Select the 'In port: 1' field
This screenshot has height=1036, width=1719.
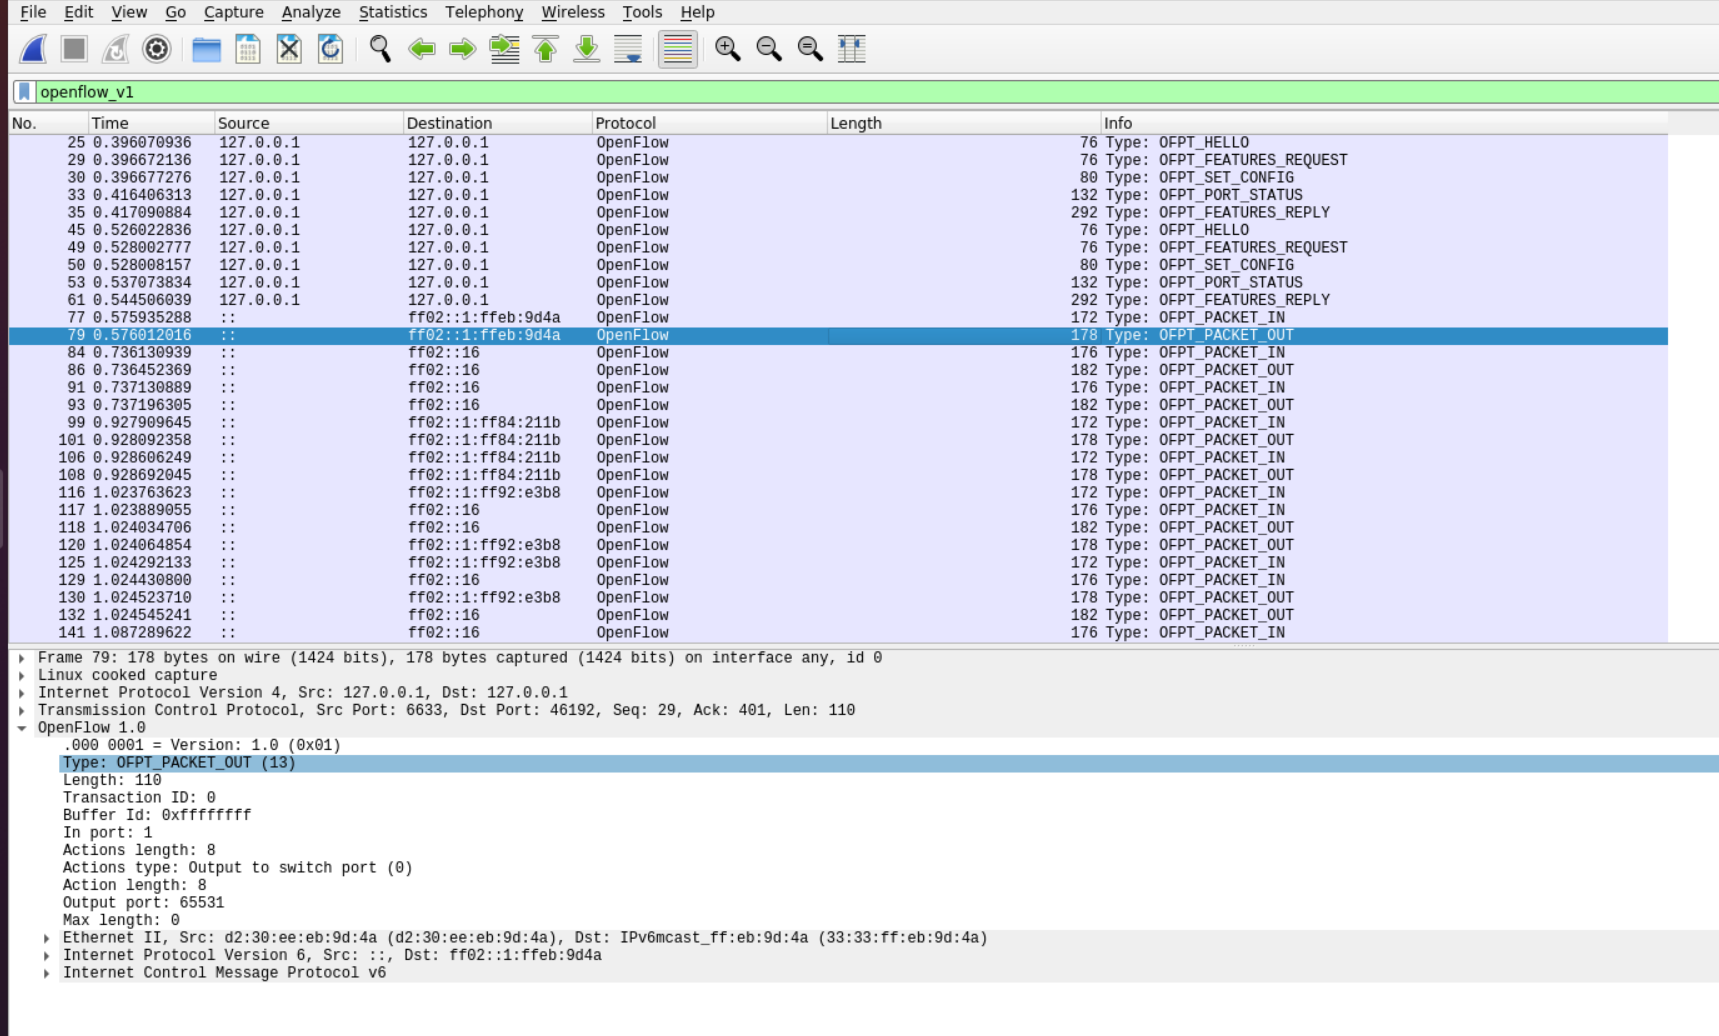pyautogui.click(x=888, y=833)
